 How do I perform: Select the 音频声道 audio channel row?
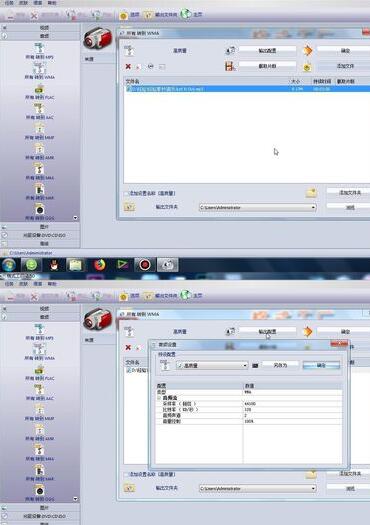249,415
